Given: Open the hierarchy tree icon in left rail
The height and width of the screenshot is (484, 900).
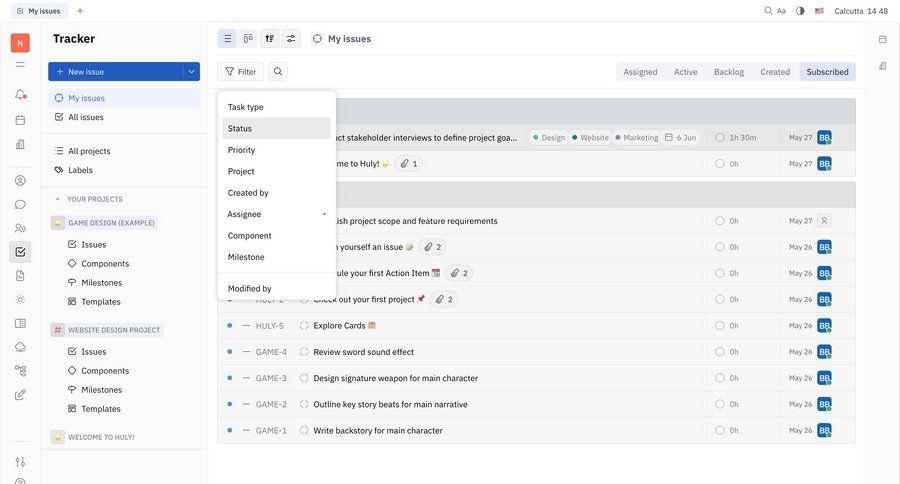Looking at the screenshot, I should point(20,371).
